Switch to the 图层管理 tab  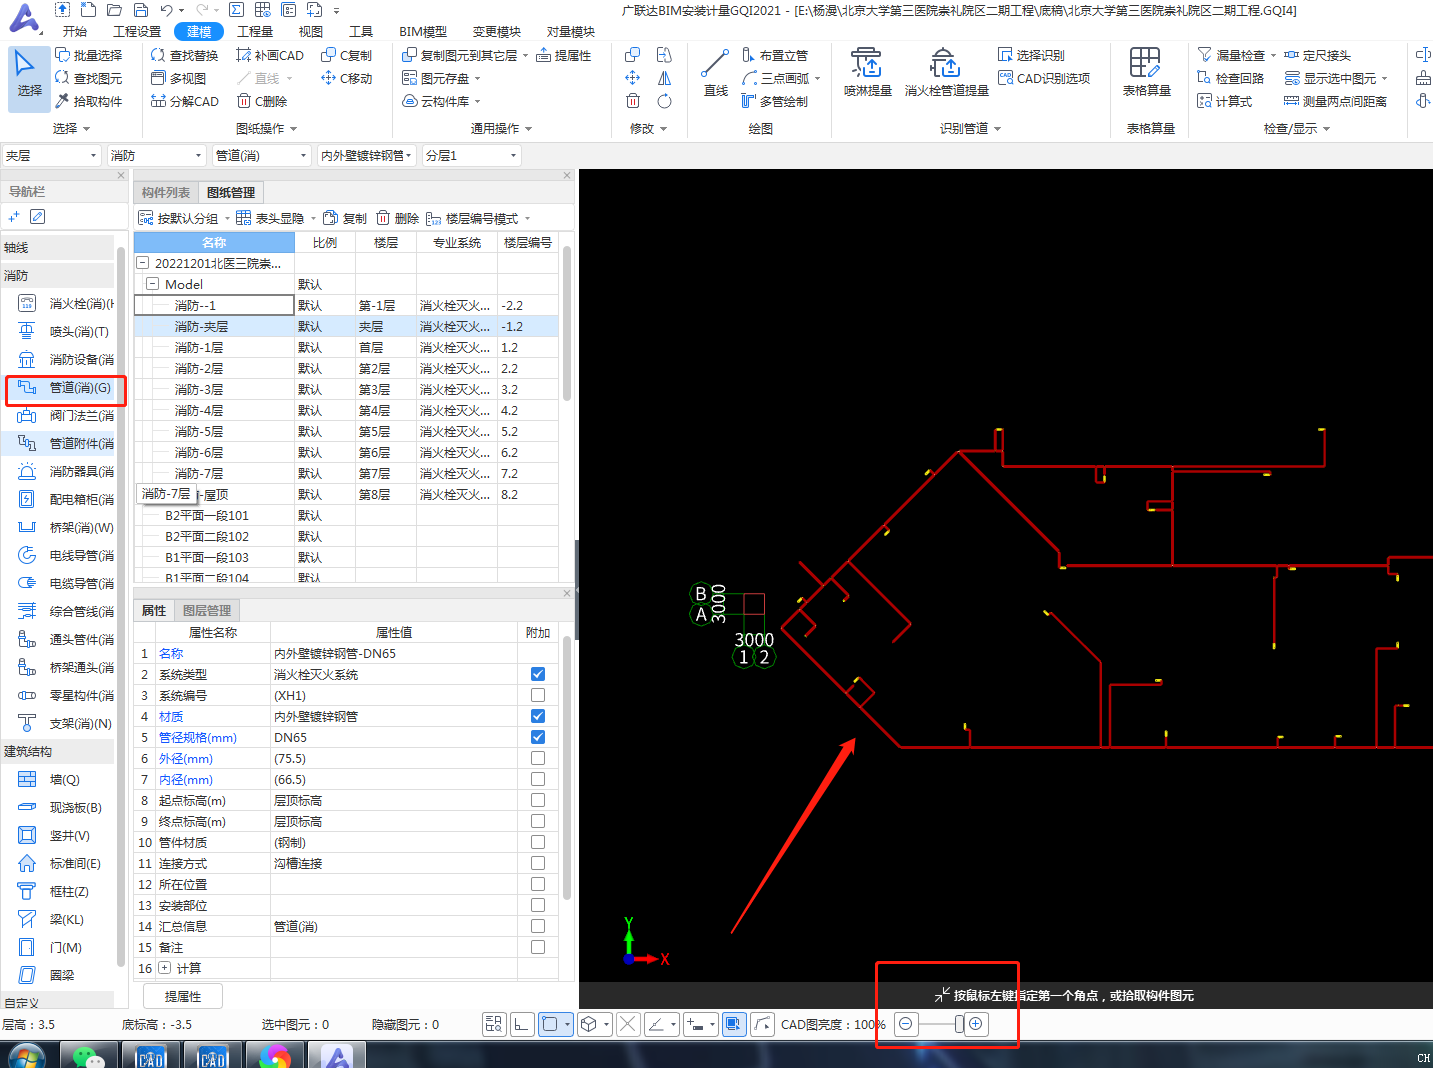pyautogui.click(x=206, y=610)
